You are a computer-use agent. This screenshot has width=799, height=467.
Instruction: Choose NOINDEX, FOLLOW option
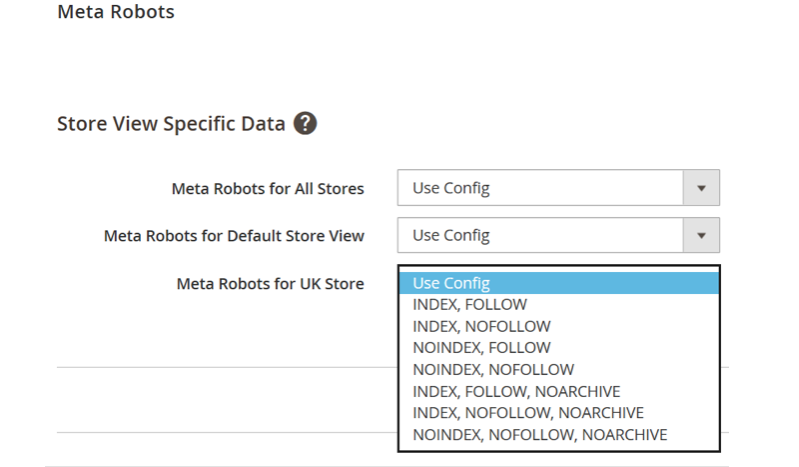click(x=559, y=348)
